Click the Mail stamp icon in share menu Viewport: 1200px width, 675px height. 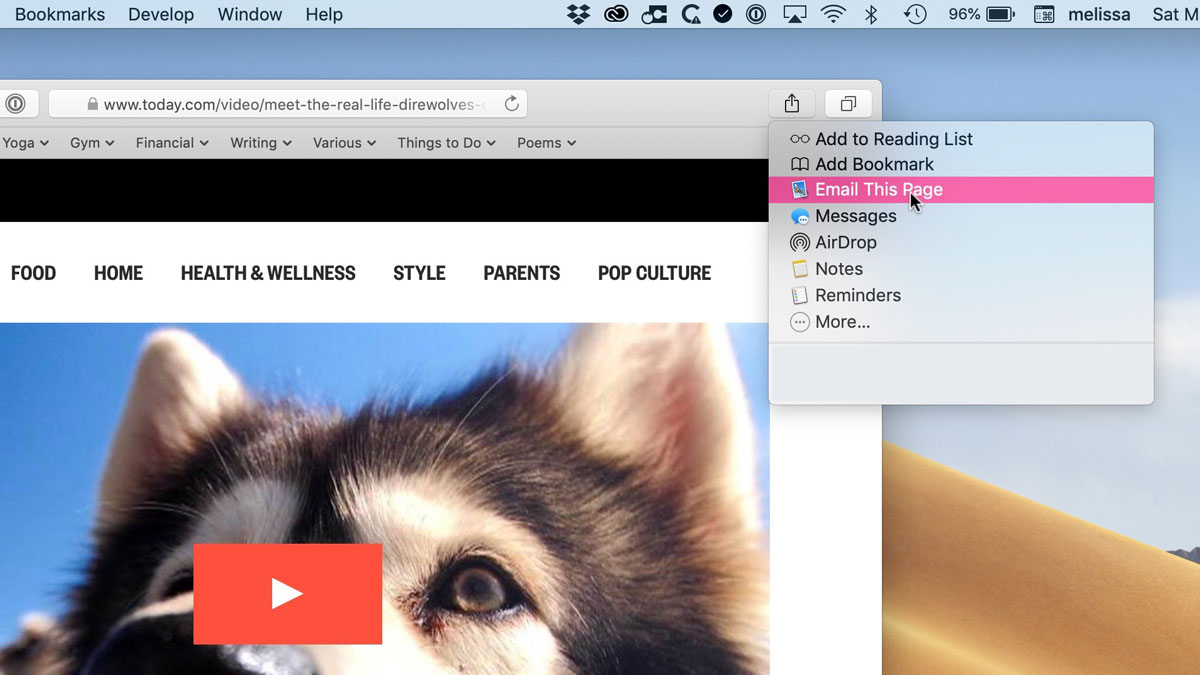tap(799, 190)
